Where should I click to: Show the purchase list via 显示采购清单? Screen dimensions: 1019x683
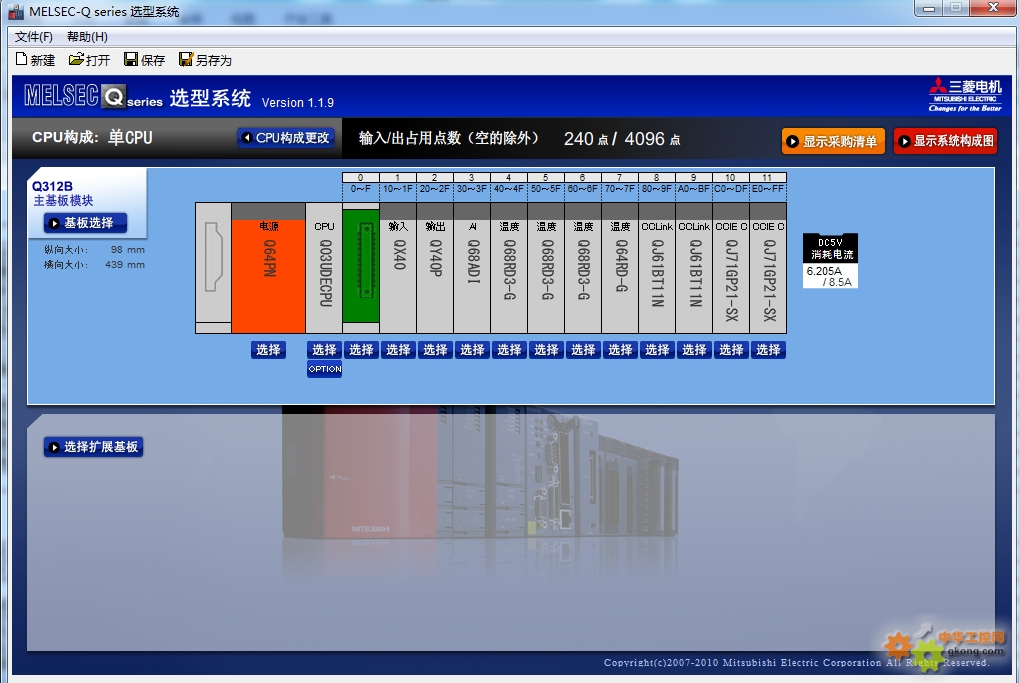[x=833, y=141]
